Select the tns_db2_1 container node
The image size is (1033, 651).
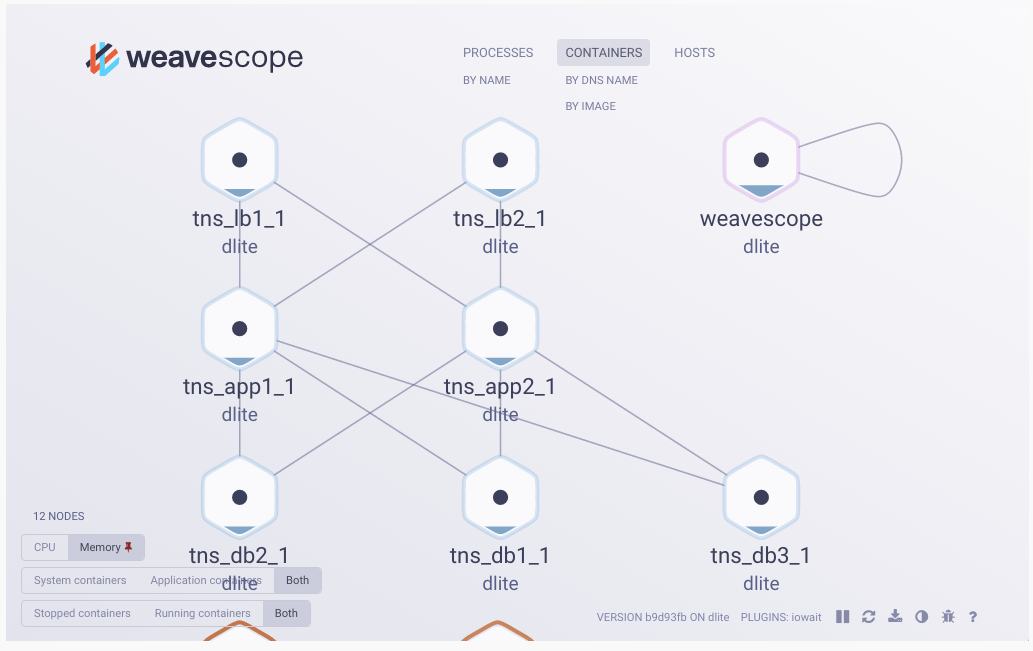pos(239,497)
